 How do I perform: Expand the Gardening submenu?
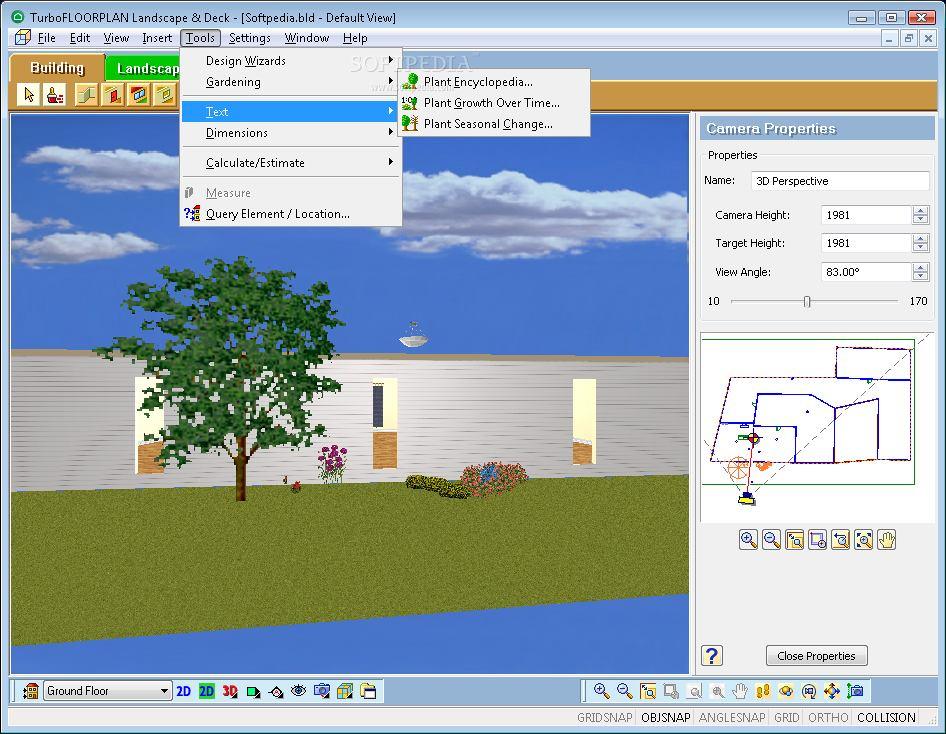coord(291,81)
